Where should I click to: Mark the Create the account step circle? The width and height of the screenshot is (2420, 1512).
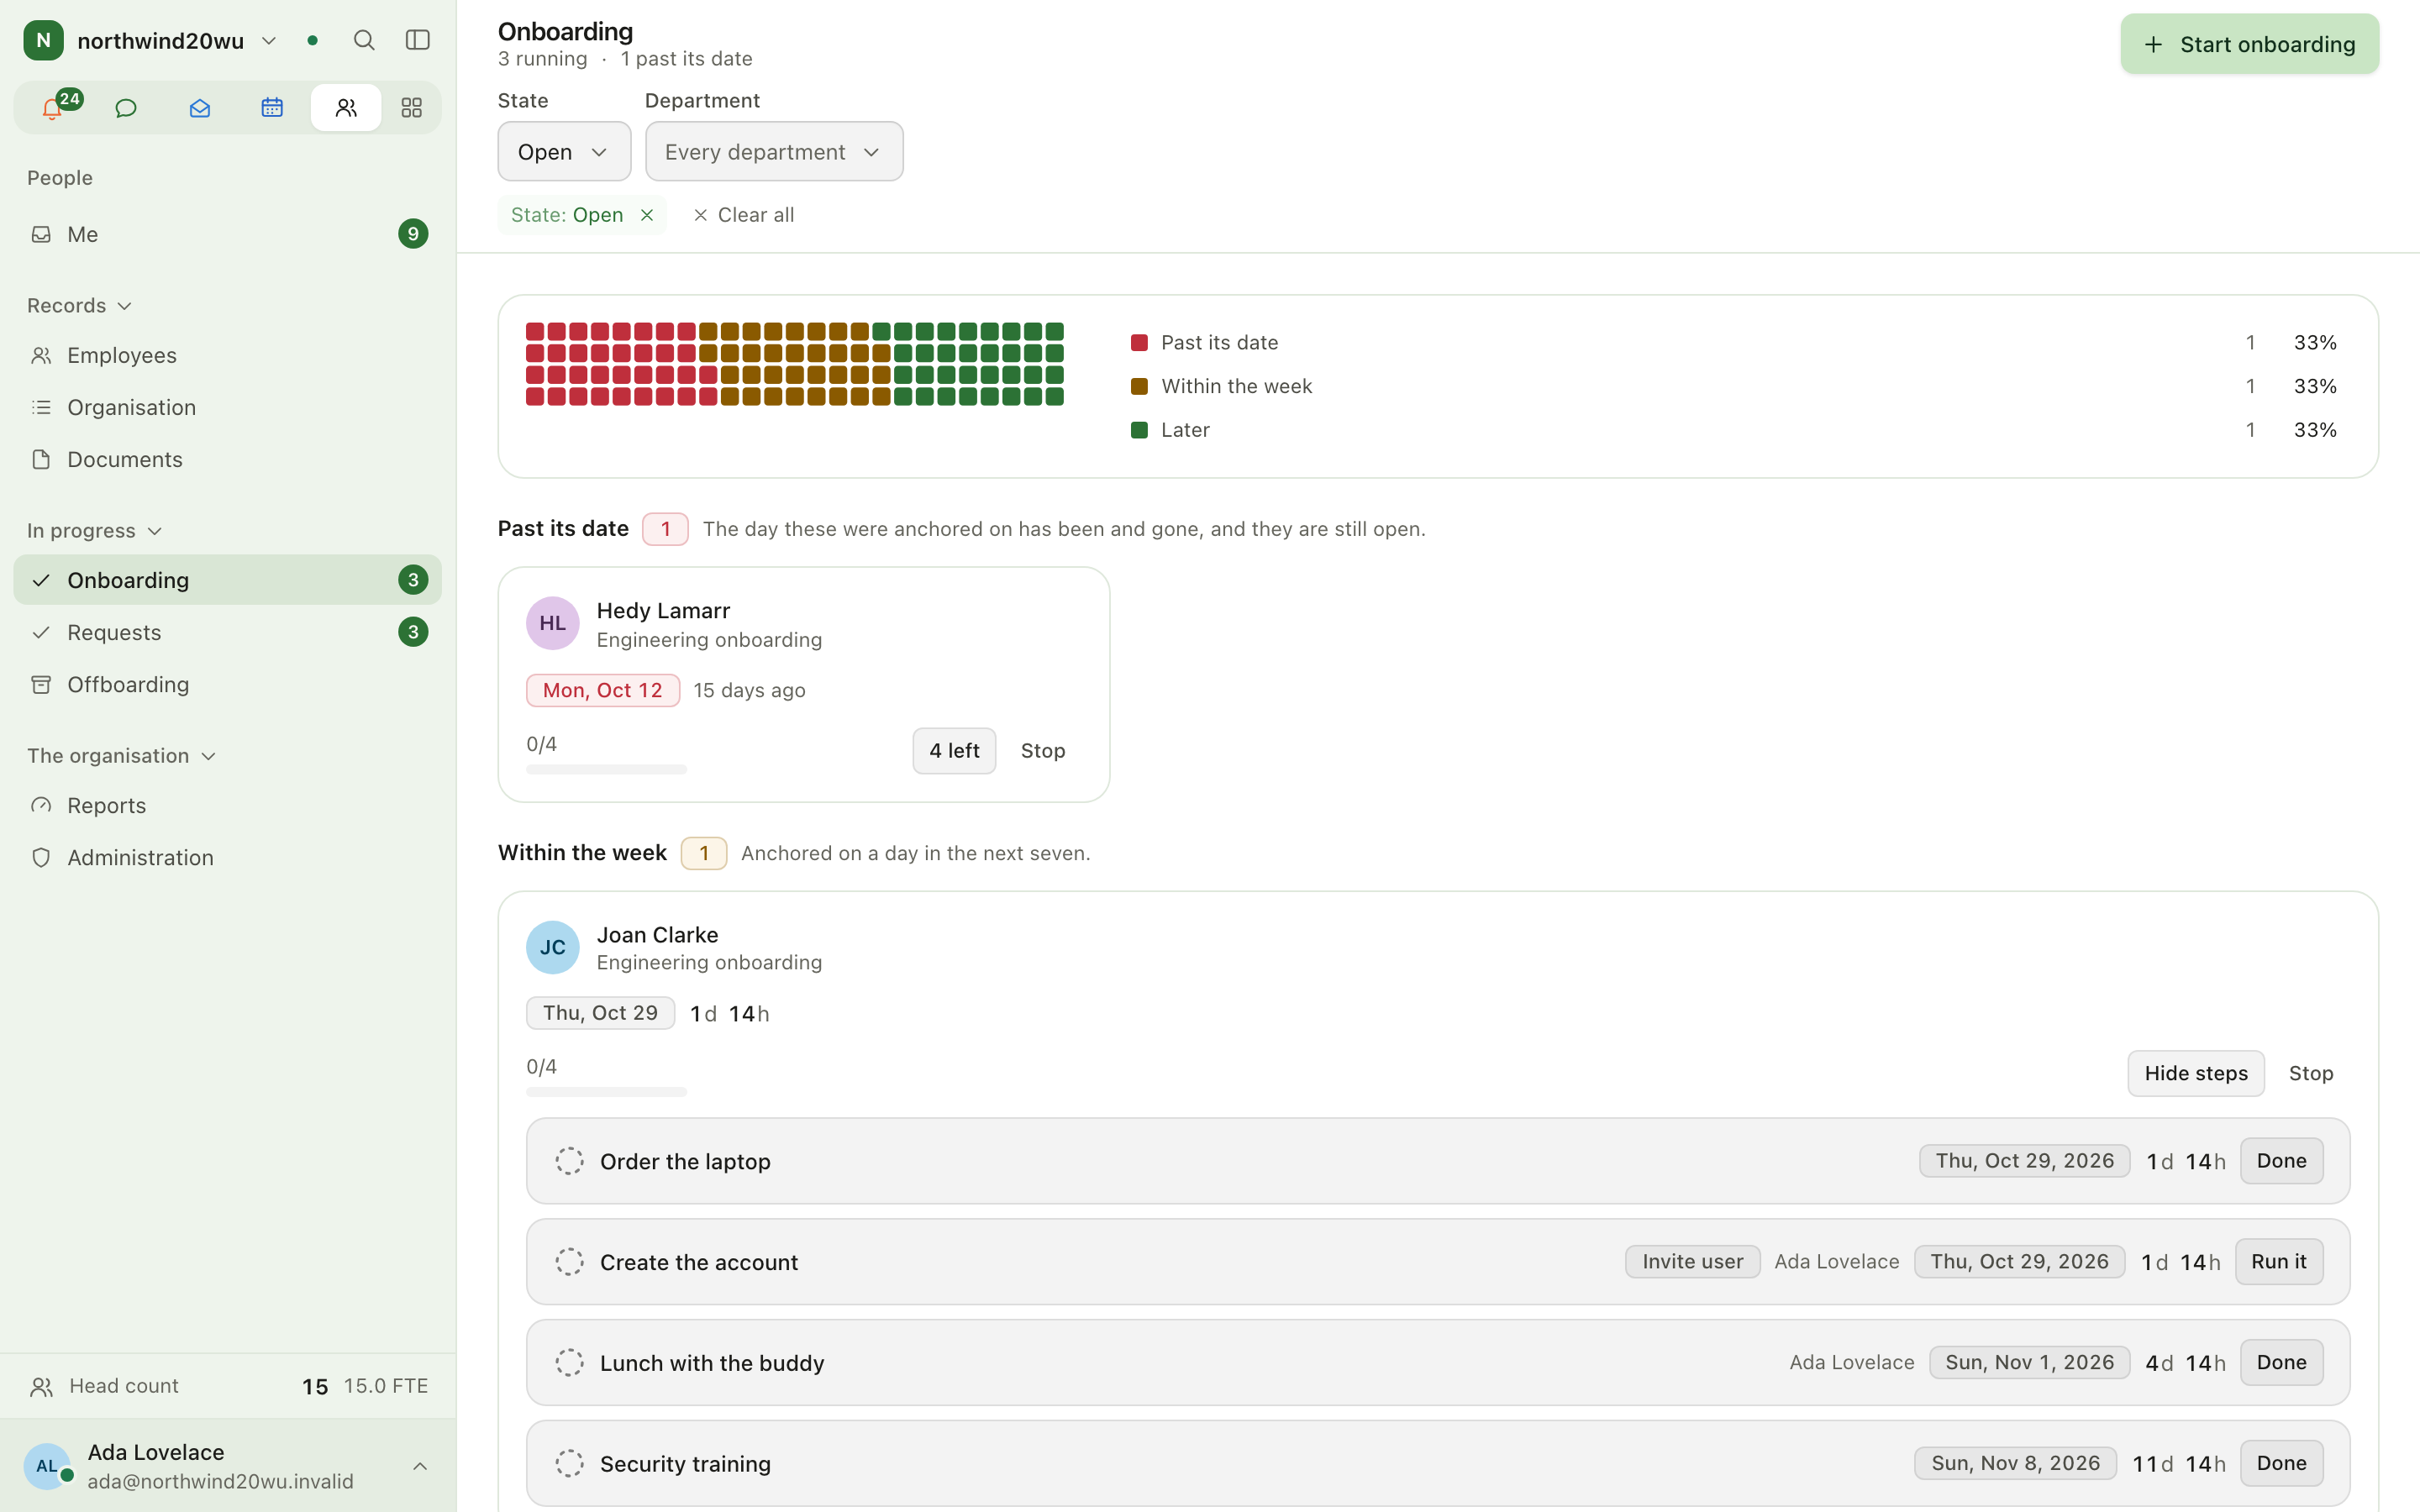[569, 1262]
